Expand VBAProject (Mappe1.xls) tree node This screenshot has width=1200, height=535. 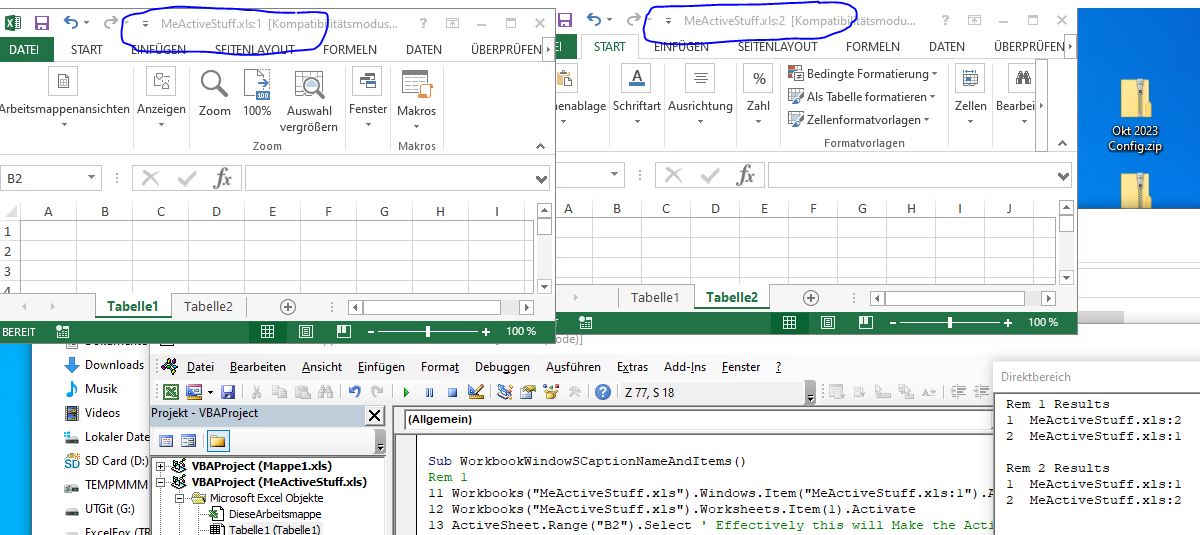pos(160,466)
